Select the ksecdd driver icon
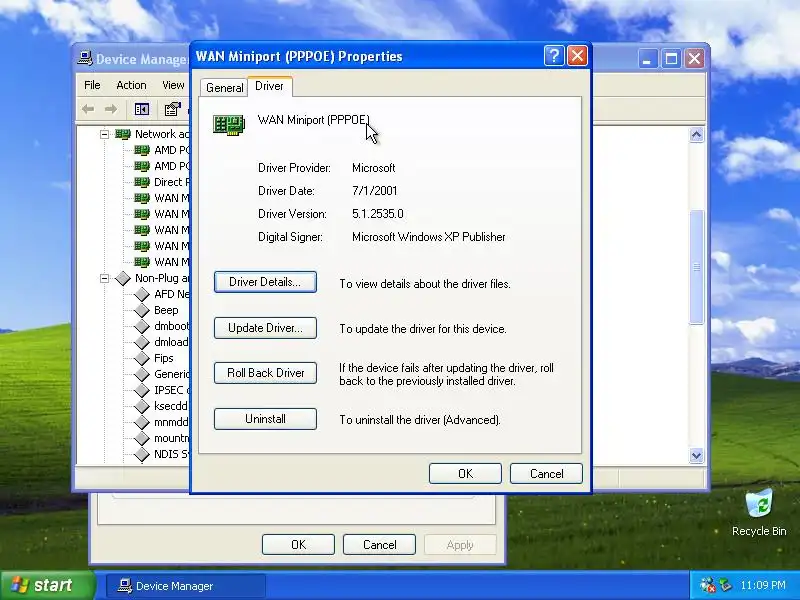This screenshot has height=600, width=800. (x=142, y=406)
